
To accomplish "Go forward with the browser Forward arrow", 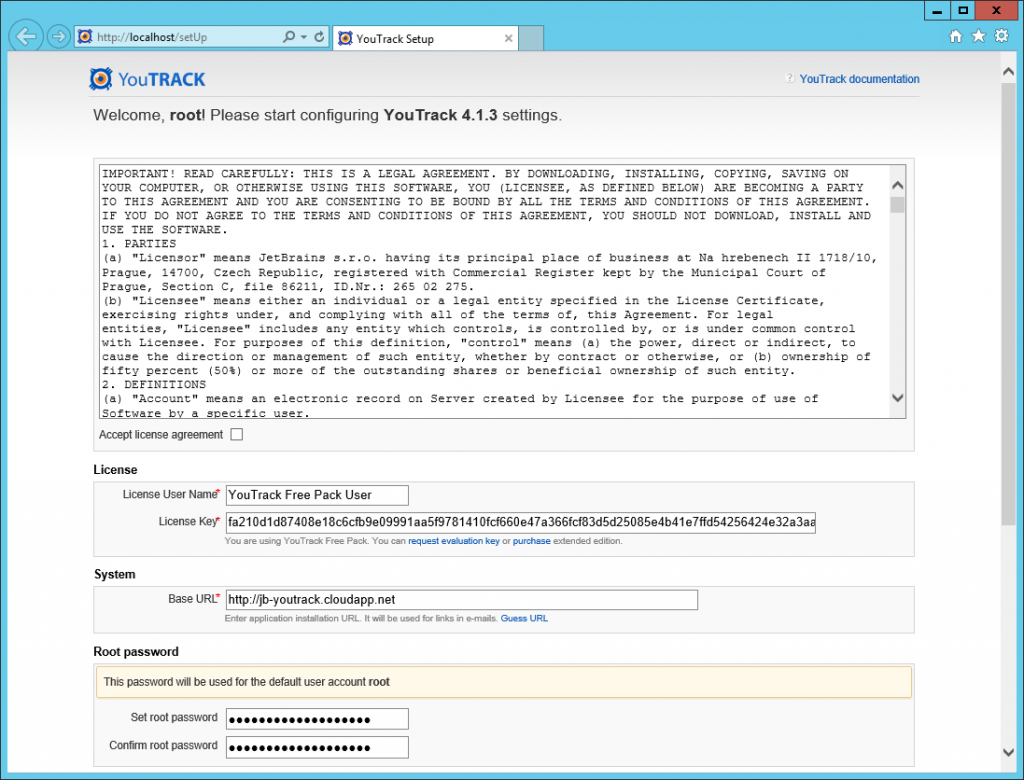I will click(59, 37).
